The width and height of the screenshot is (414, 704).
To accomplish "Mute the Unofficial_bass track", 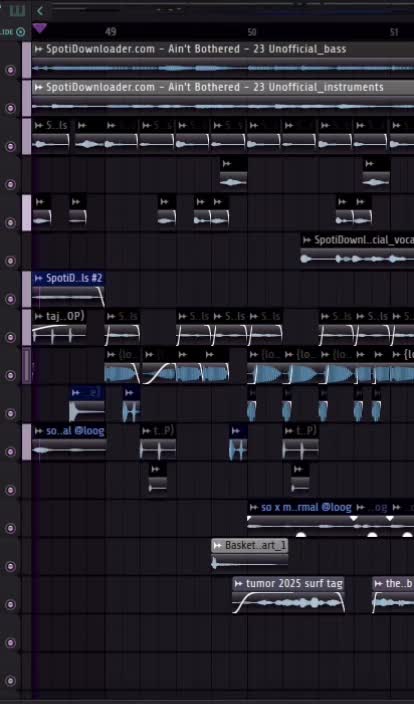I will (x=10, y=70).
